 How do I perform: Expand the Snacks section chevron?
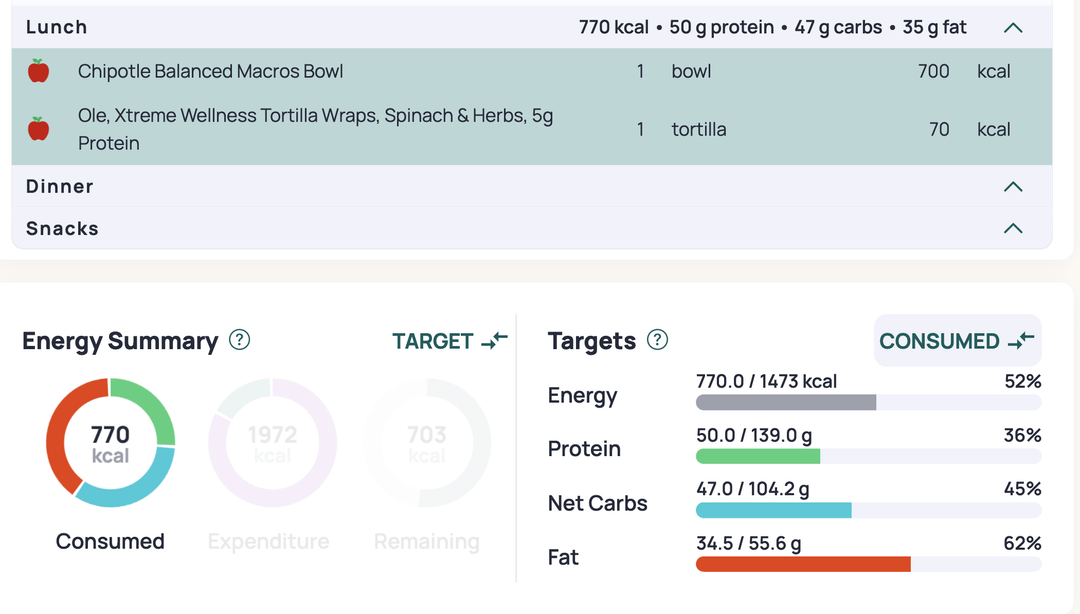1013,229
